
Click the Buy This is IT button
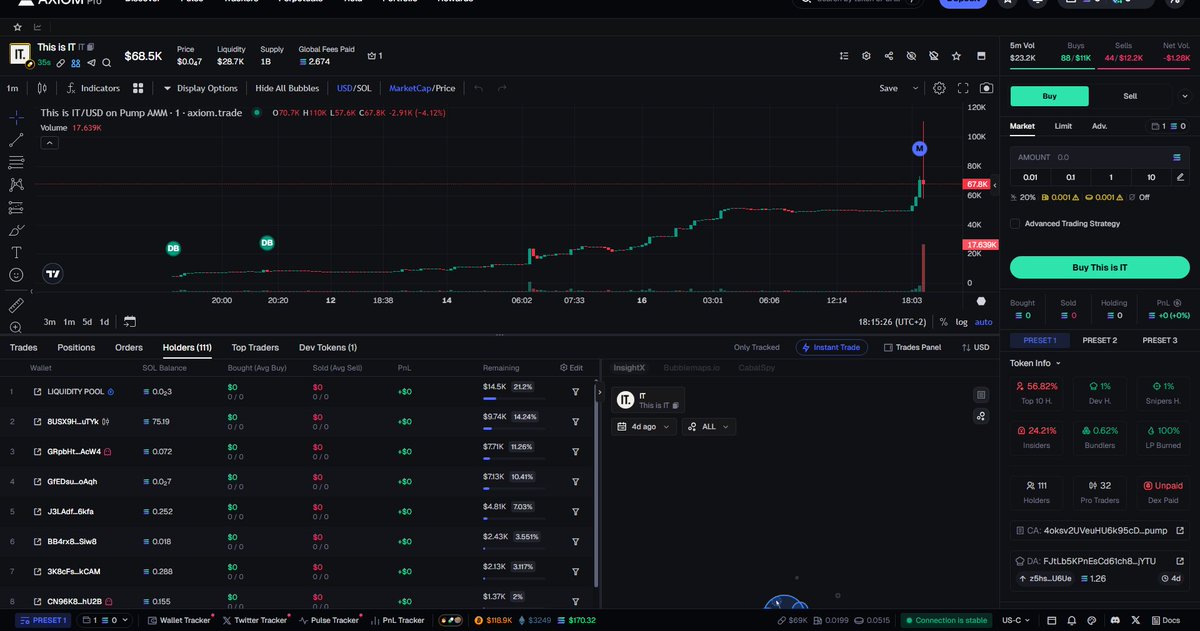[x=1100, y=267]
